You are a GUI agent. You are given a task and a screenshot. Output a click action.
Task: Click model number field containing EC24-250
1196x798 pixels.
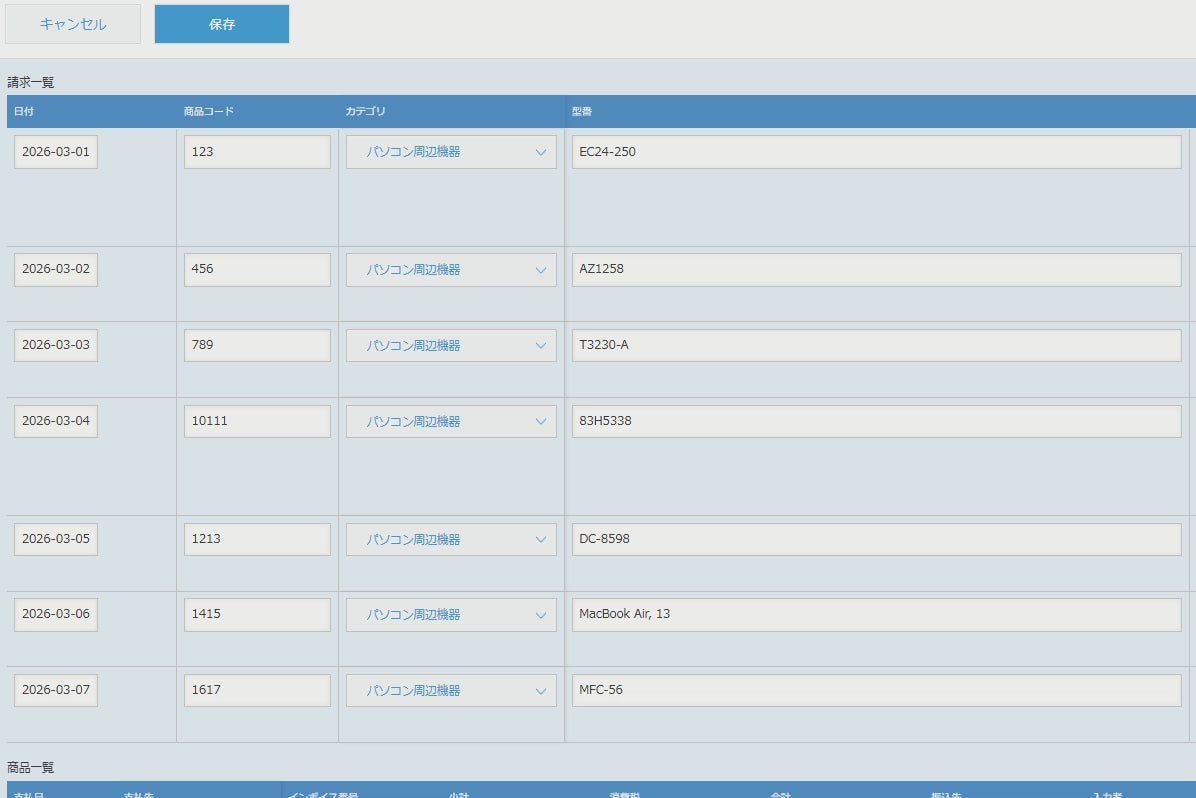point(876,152)
